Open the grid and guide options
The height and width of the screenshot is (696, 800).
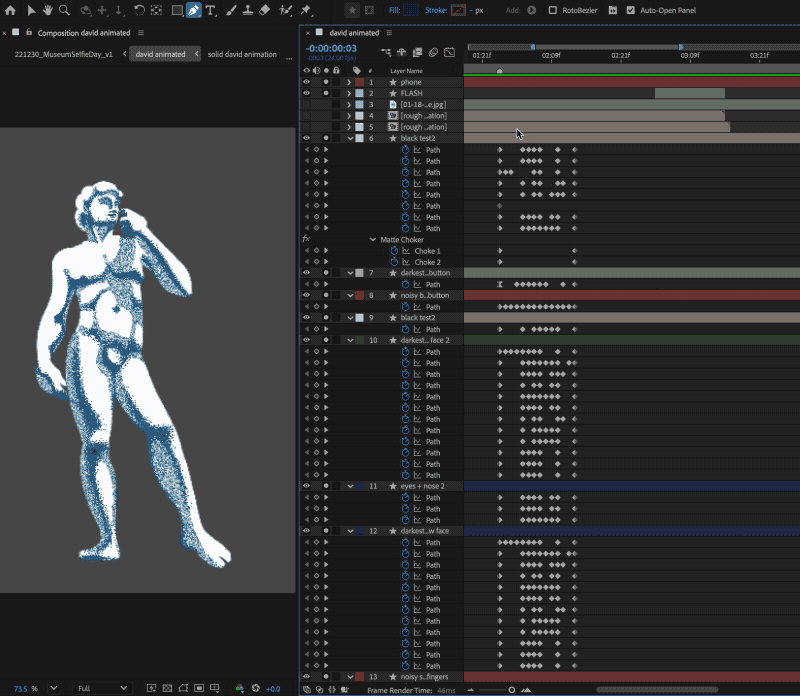click(x=215, y=688)
